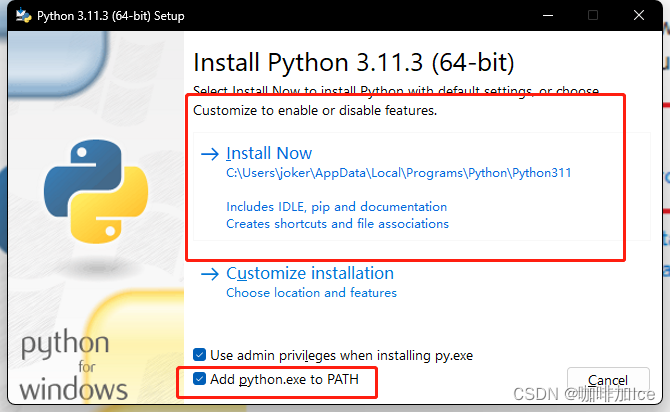
Task: Click the Install Now arrow icon
Action: point(210,154)
